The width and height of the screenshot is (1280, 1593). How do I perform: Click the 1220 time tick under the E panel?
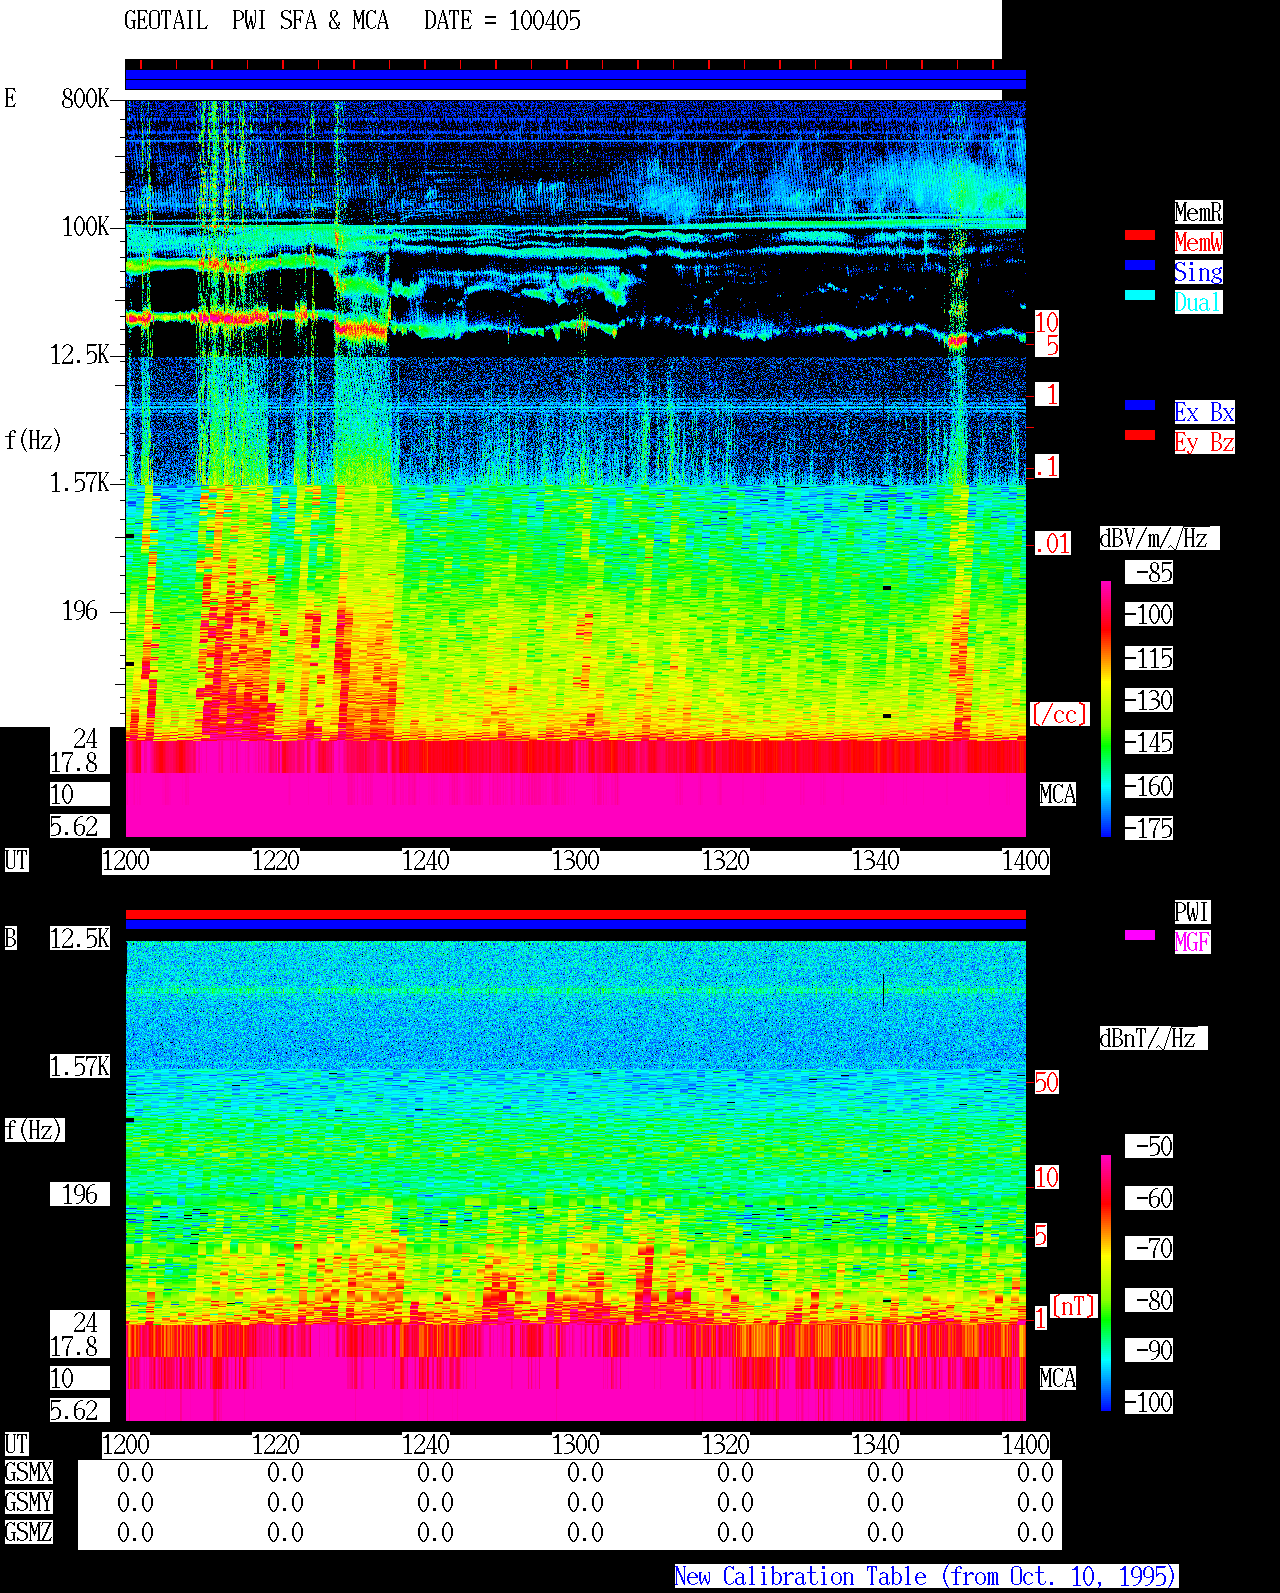pos(275,860)
